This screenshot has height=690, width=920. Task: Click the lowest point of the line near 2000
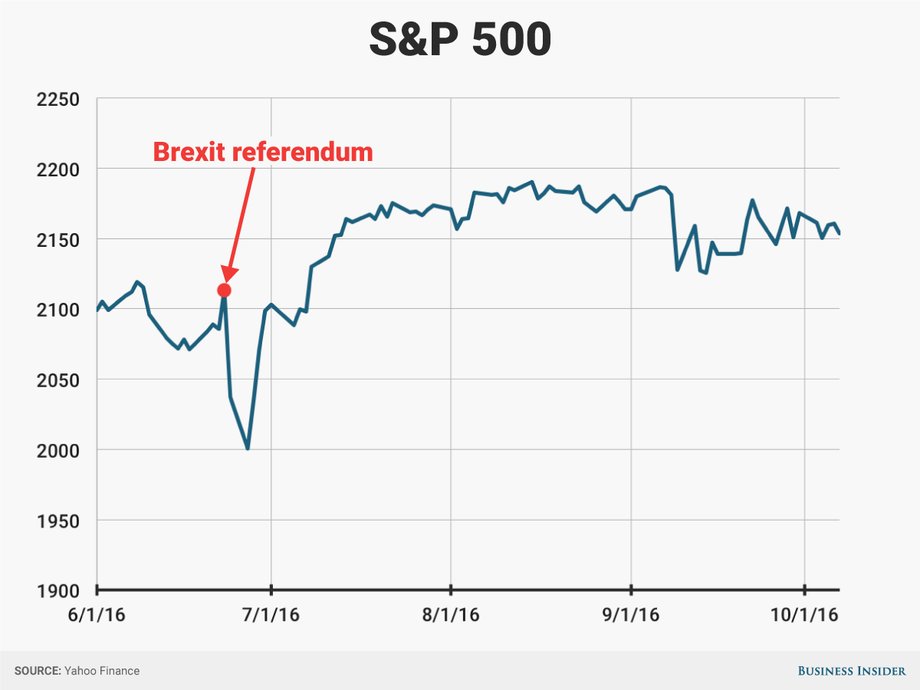click(x=248, y=448)
